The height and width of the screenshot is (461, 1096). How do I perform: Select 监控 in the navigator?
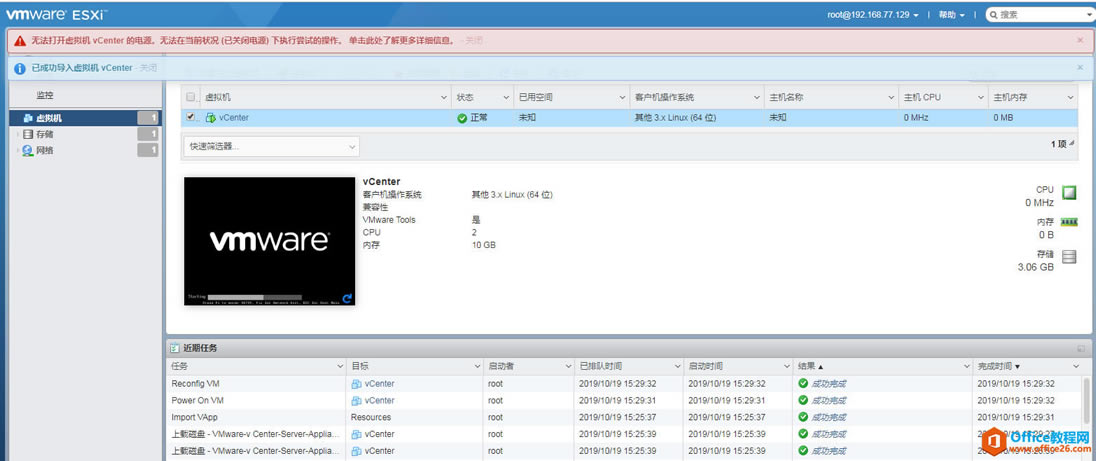[x=45, y=95]
